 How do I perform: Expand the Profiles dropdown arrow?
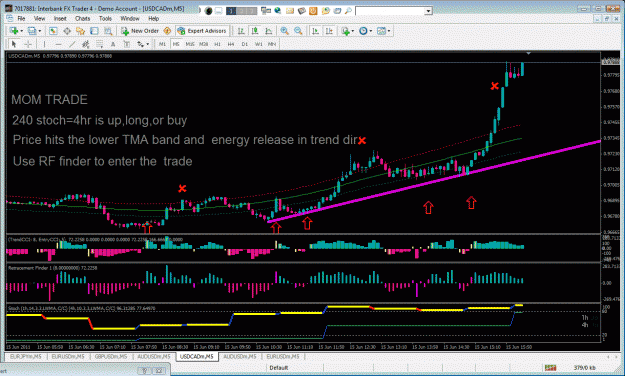click(x=39, y=31)
